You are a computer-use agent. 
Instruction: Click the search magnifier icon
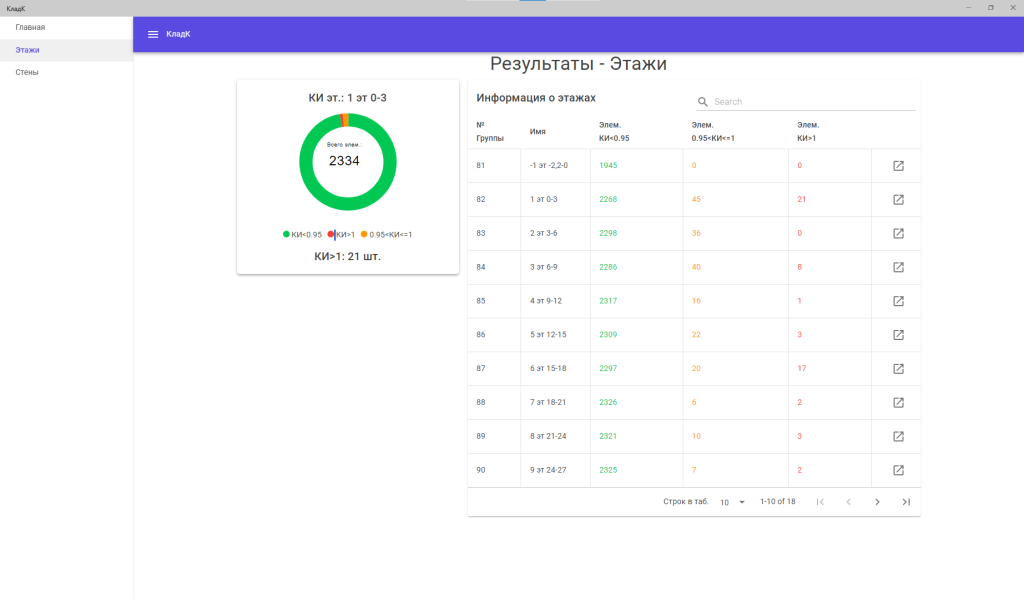[703, 102]
